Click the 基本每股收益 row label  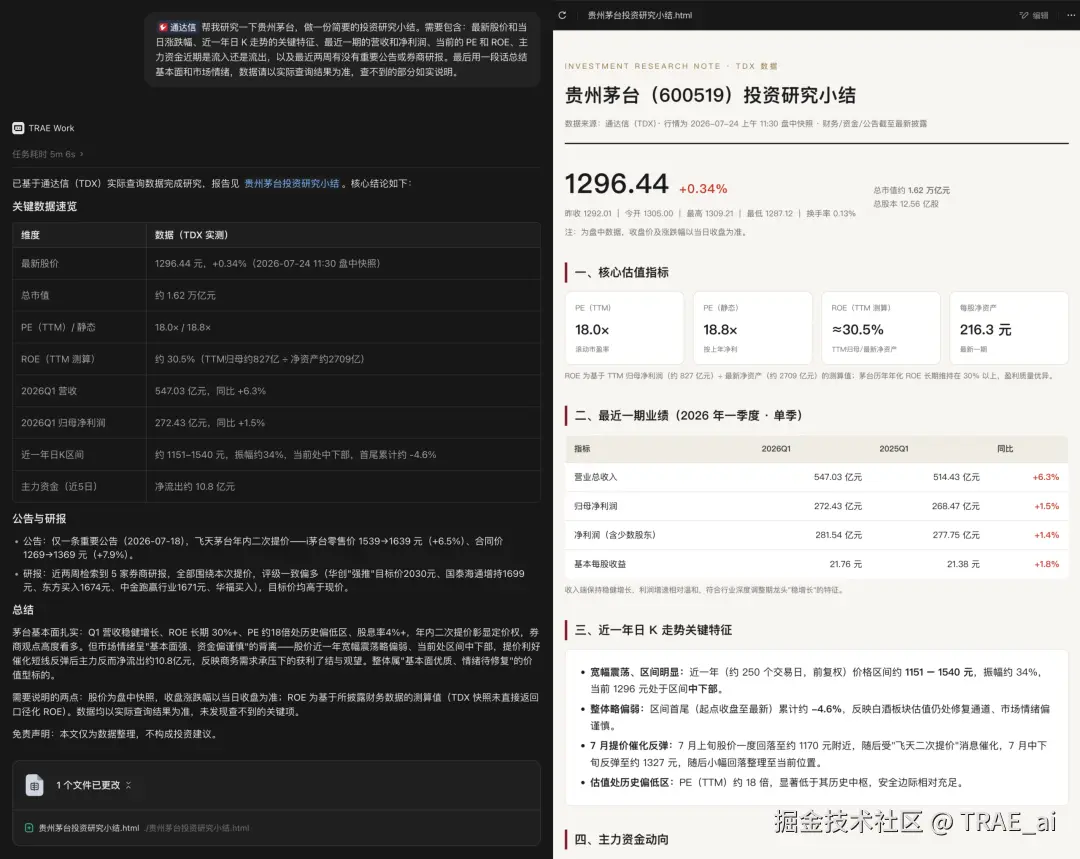[600, 563]
